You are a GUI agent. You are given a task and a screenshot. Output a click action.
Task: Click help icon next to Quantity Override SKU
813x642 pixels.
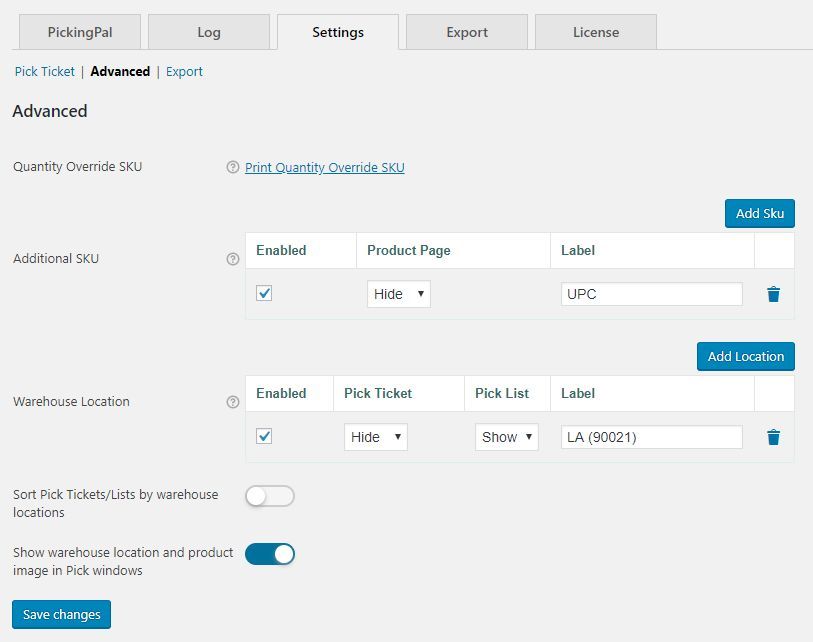(233, 168)
